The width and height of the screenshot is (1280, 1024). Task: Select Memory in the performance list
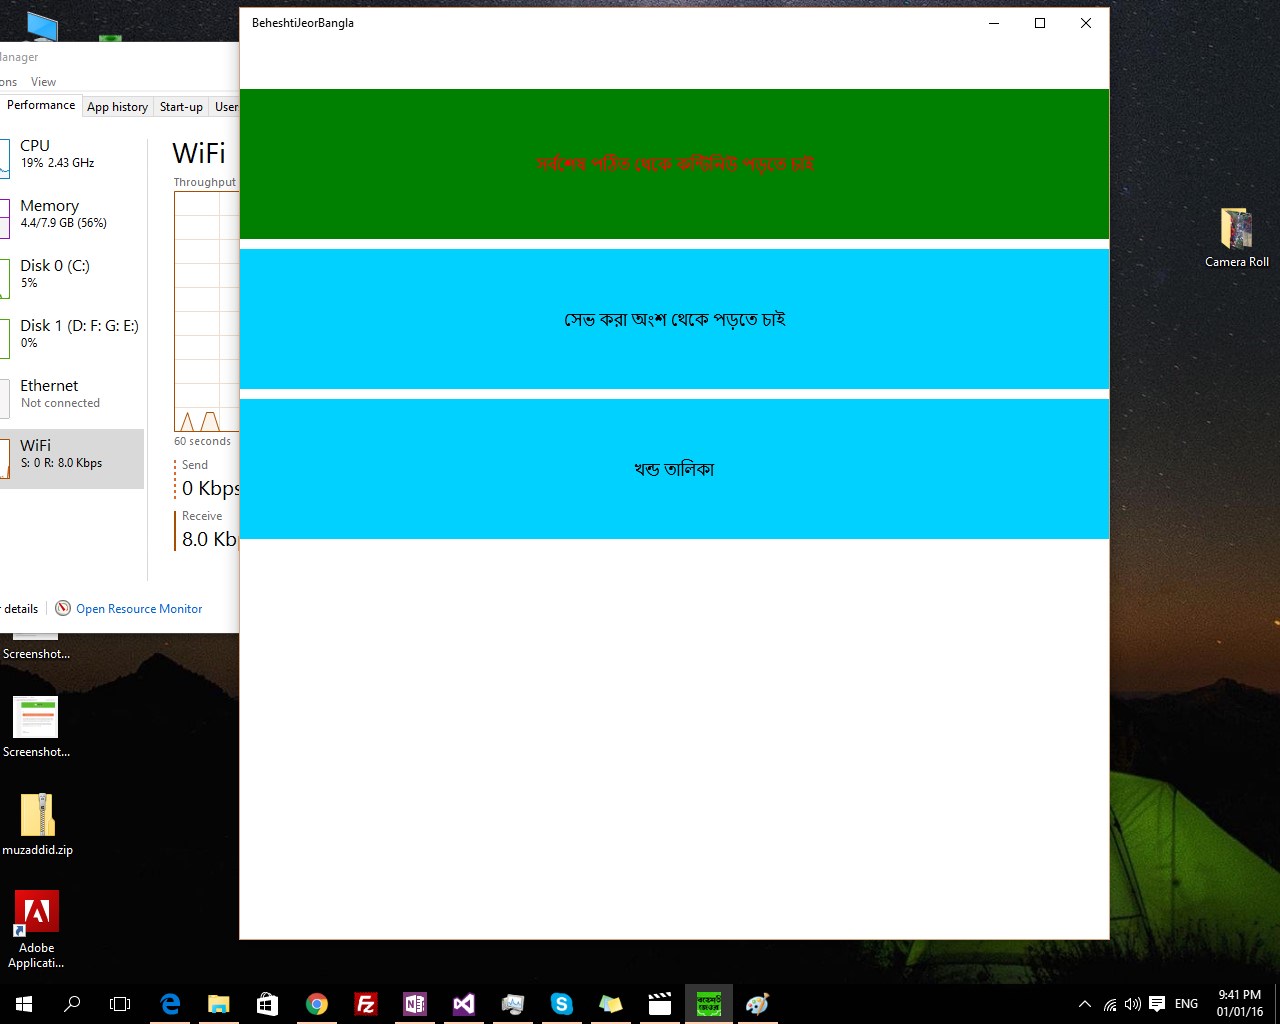coord(72,213)
